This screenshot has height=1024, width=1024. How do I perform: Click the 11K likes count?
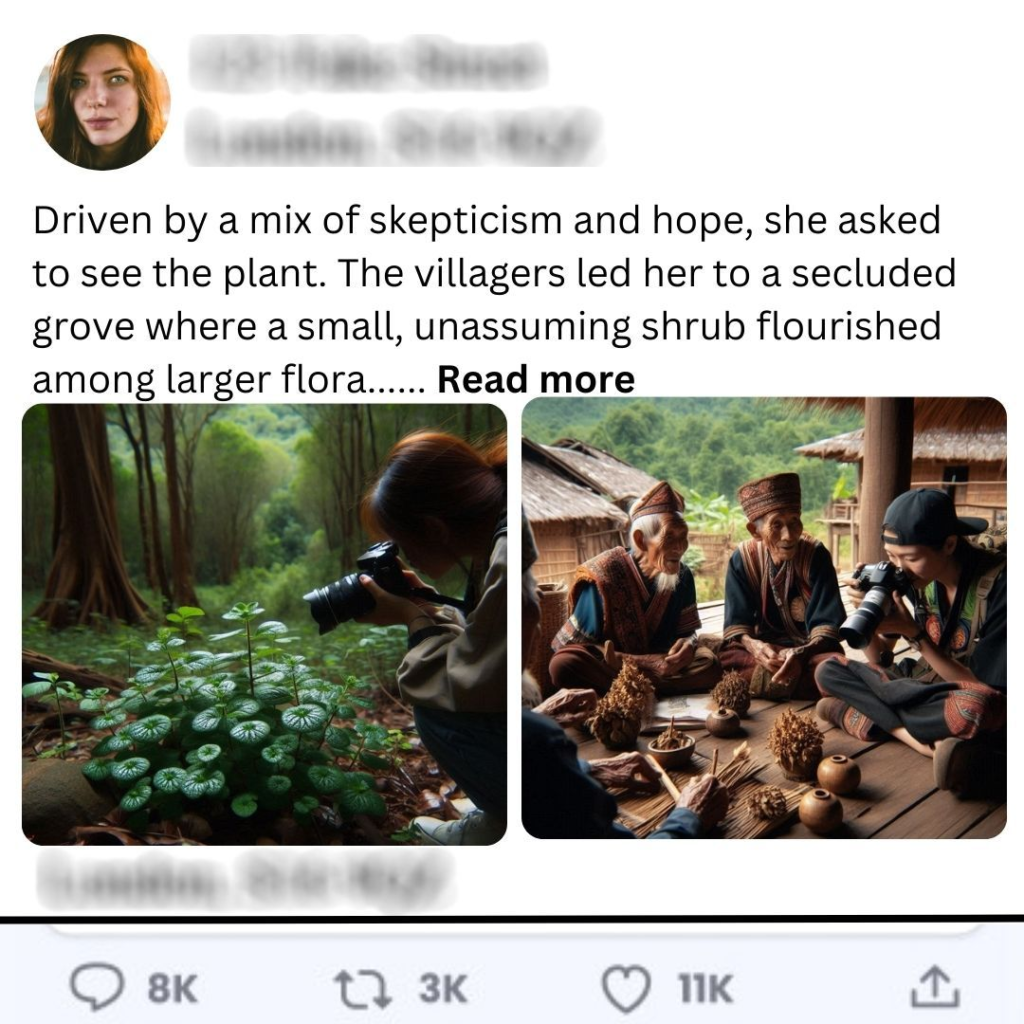click(705, 989)
